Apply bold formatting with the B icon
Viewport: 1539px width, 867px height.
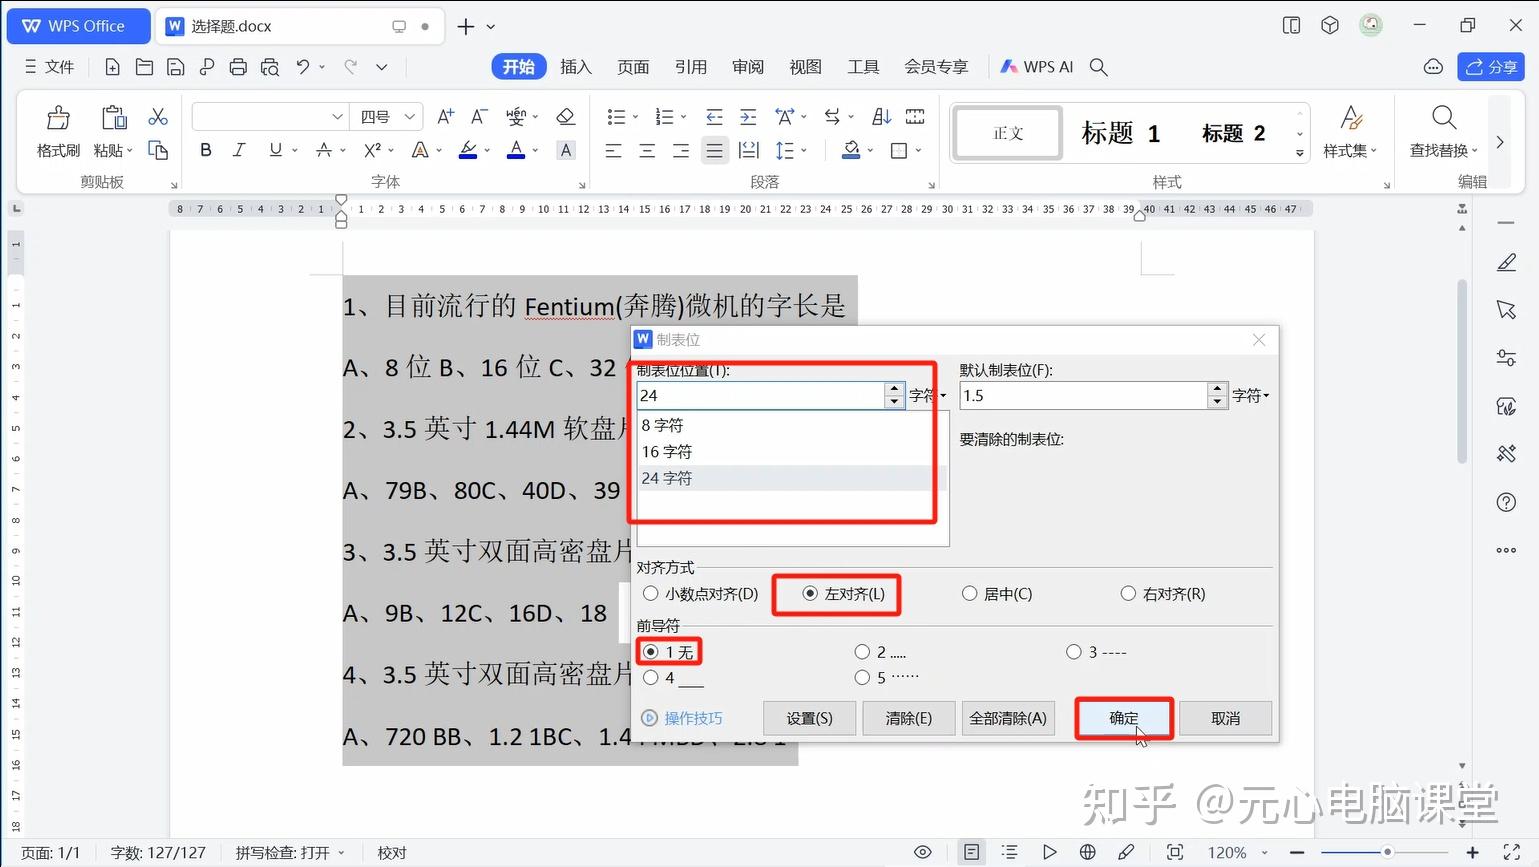(205, 150)
